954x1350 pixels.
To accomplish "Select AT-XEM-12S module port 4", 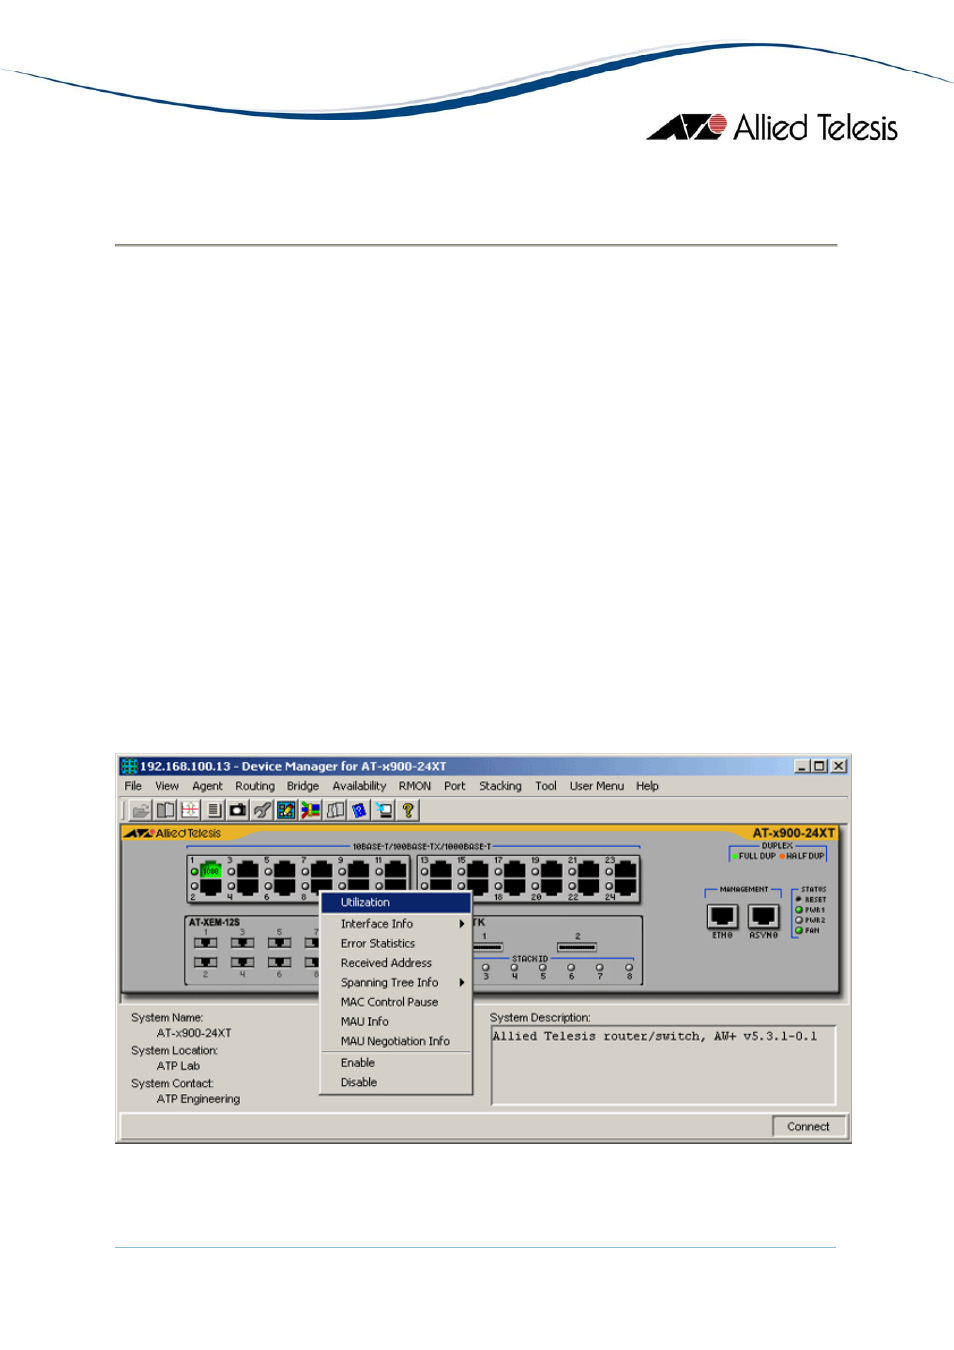I will (x=242, y=962).
